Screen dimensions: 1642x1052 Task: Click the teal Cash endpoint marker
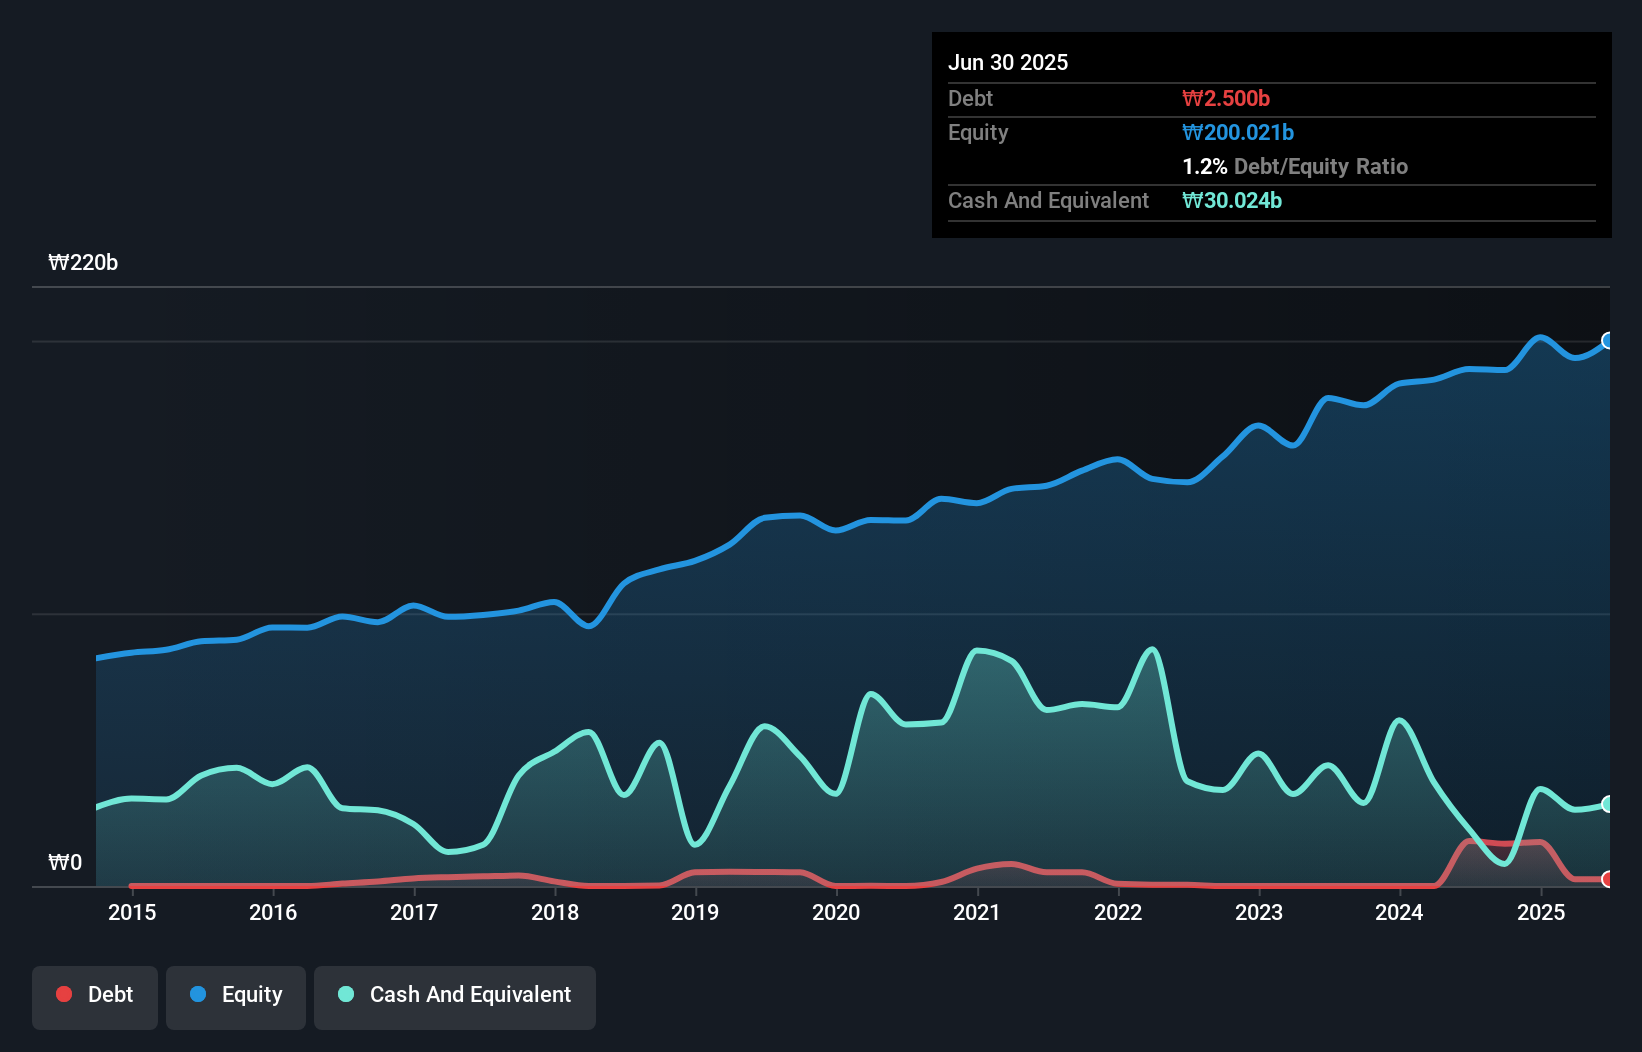click(1608, 804)
